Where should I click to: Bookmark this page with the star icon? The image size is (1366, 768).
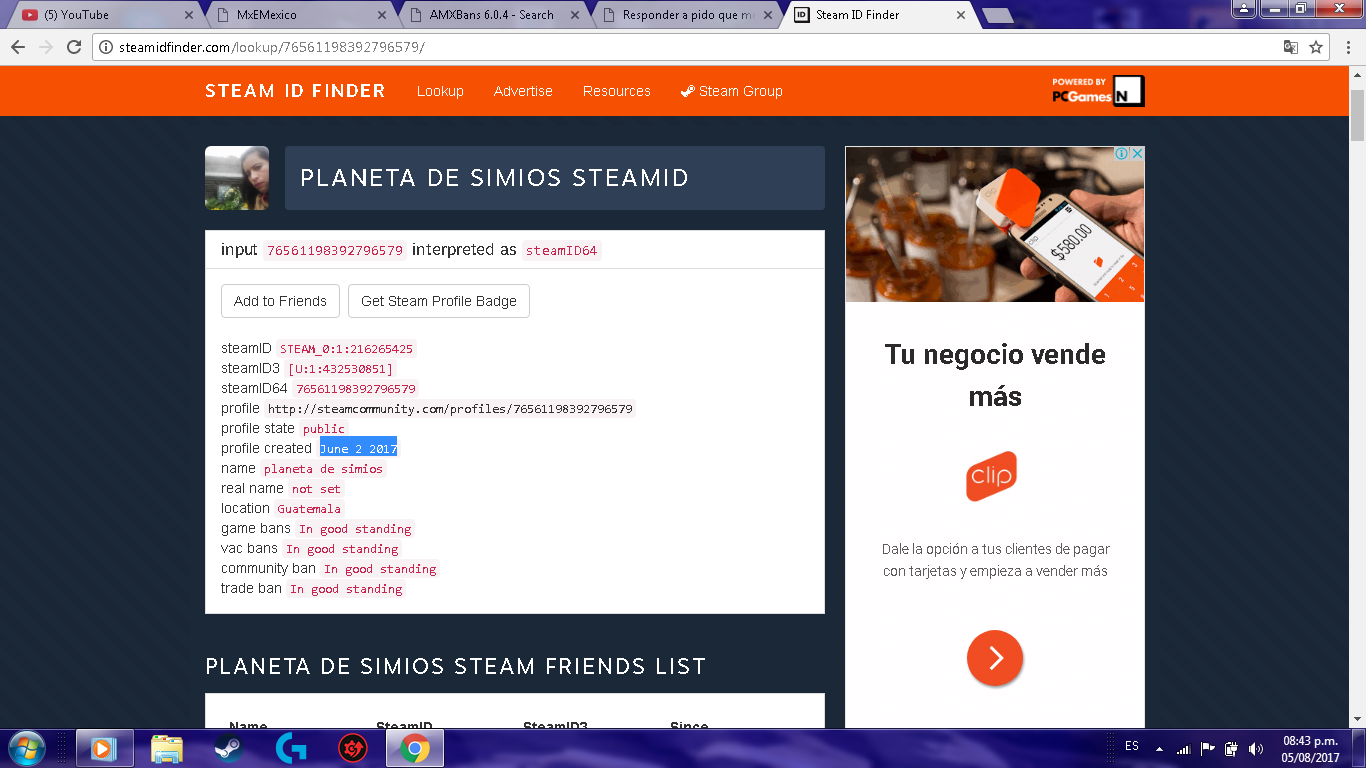1316,47
